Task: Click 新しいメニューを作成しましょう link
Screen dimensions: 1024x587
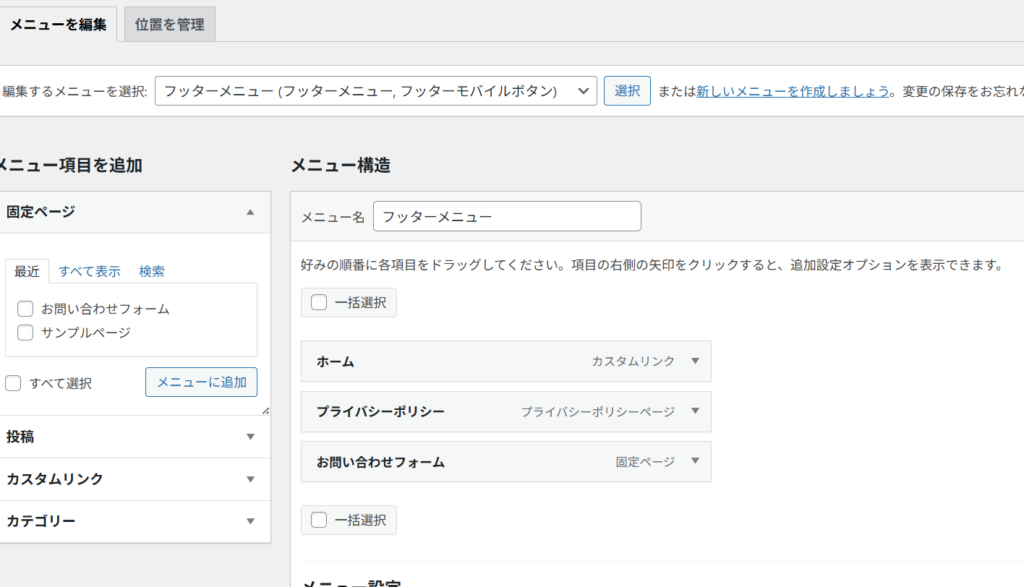Action: (793, 91)
